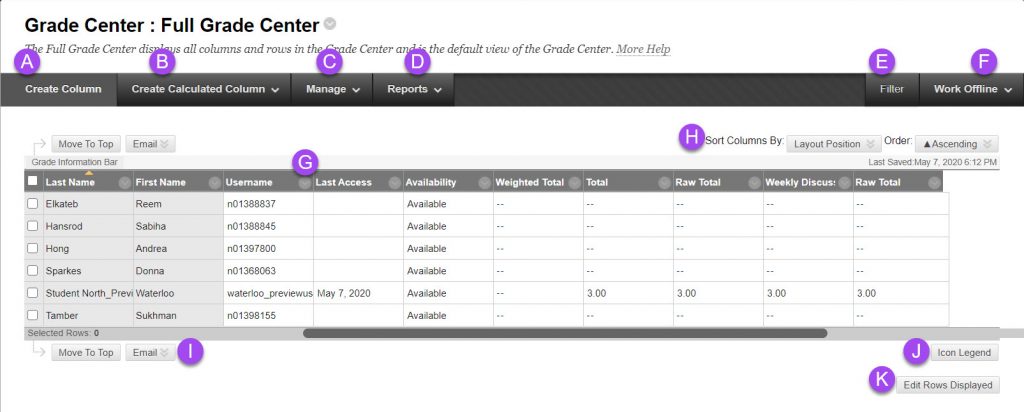Image resolution: width=1024 pixels, height=412 pixels.
Task: Toggle the Ascending order dropdown
Action: coord(956,144)
